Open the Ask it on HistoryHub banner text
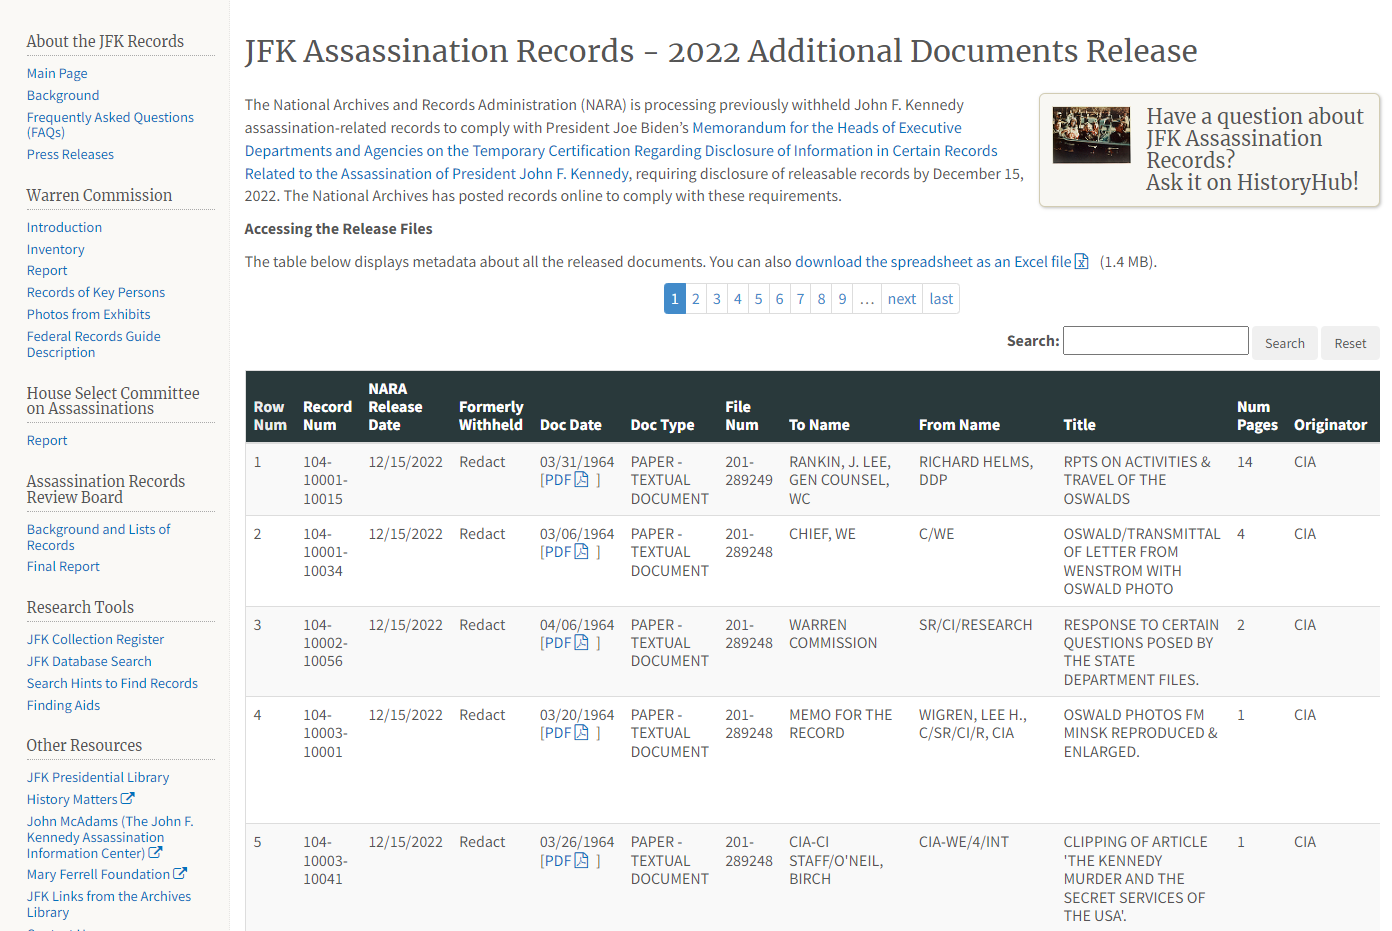 click(1252, 182)
